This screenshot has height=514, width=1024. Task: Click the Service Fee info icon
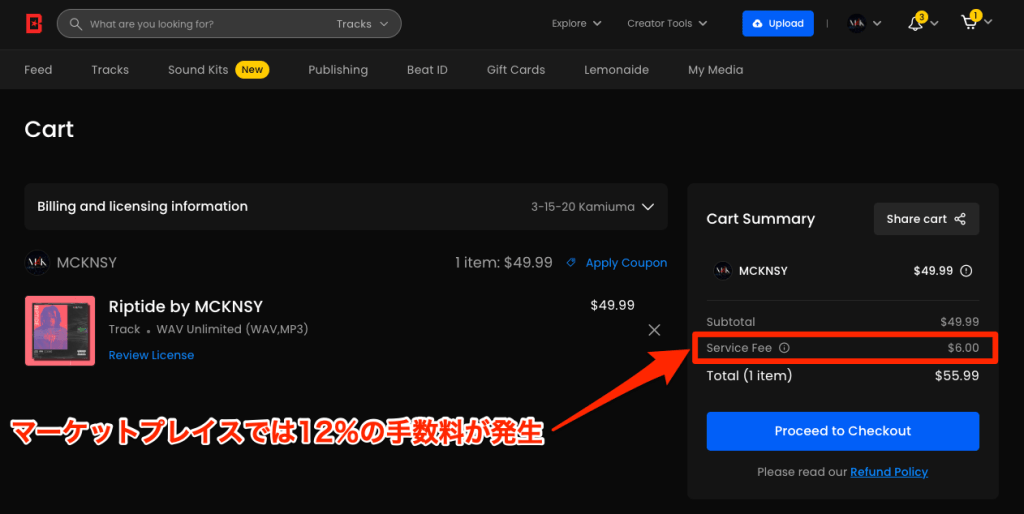[x=784, y=348]
